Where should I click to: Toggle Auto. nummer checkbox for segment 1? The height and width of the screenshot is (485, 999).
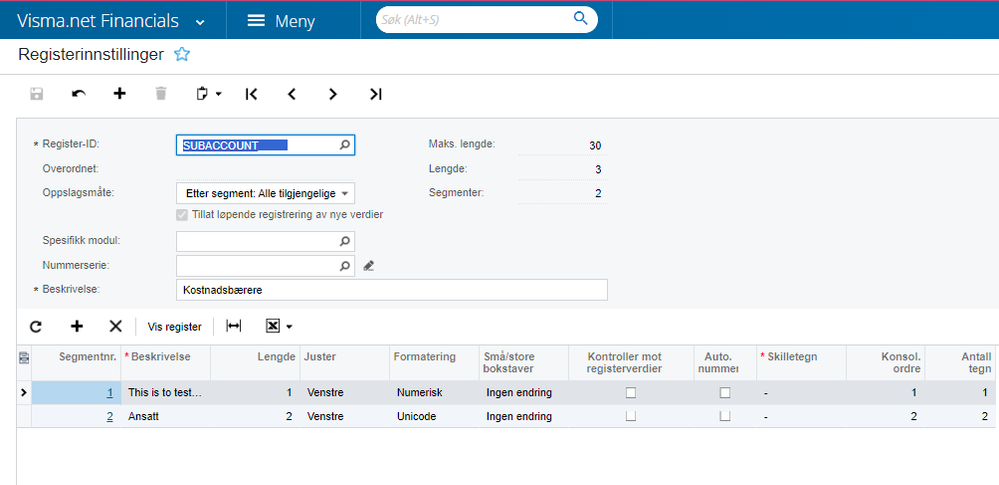pyautogui.click(x=725, y=393)
